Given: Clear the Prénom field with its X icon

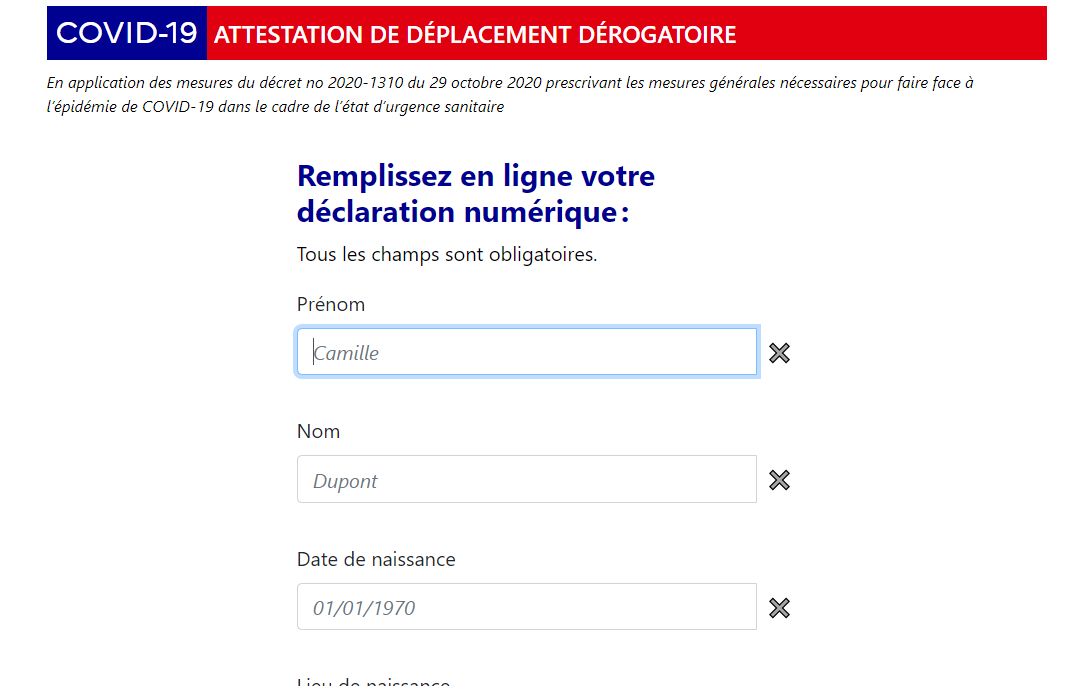Looking at the screenshot, I should click(x=779, y=353).
